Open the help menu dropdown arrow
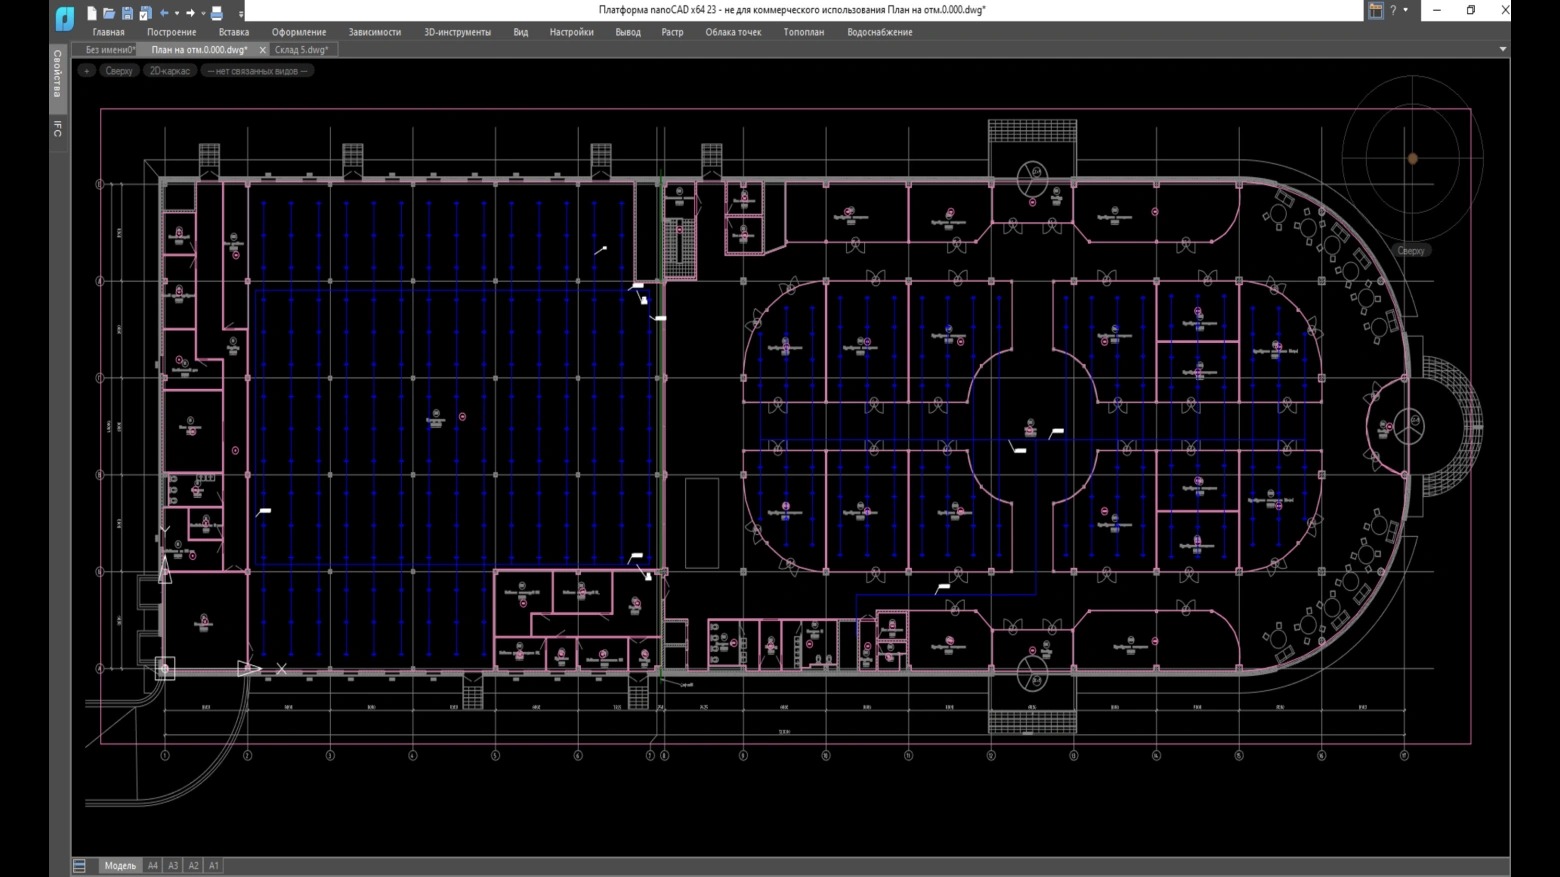The height and width of the screenshot is (877, 1560). (x=1405, y=11)
